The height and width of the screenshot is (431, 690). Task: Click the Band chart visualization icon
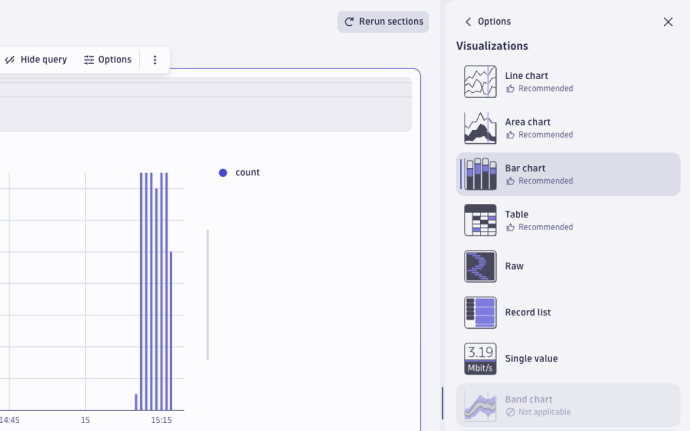point(480,404)
